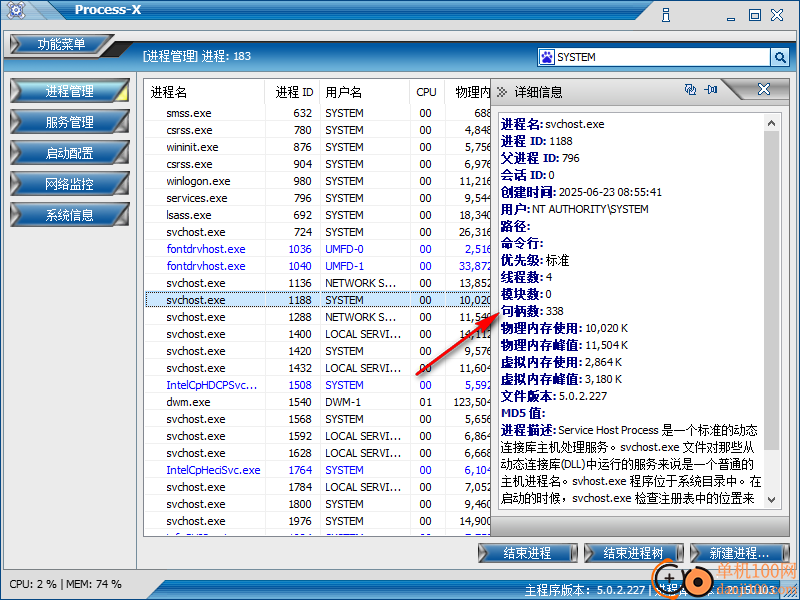Select svchost.exe with PID 1568
The width and height of the screenshot is (800, 600).
317,419
